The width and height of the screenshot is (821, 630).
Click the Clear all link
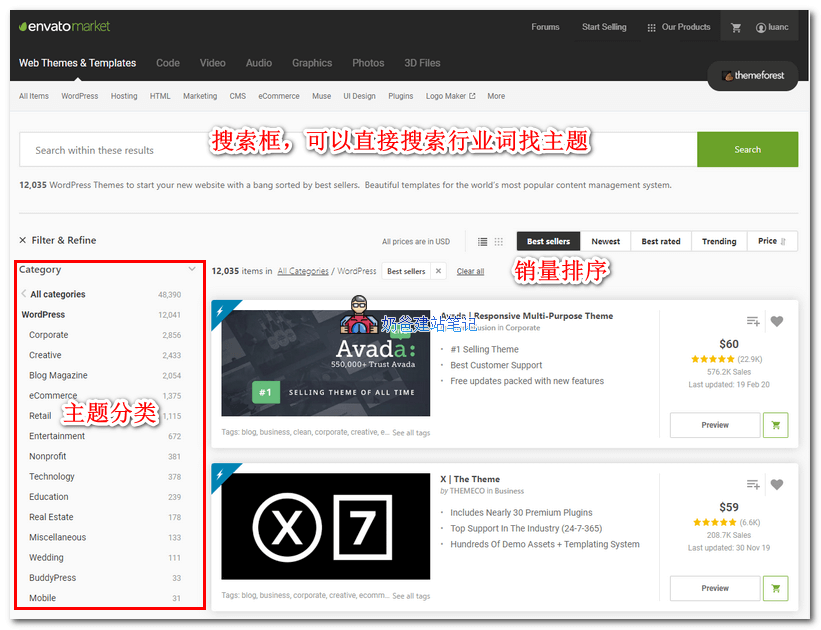pyautogui.click(x=470, y=270)
